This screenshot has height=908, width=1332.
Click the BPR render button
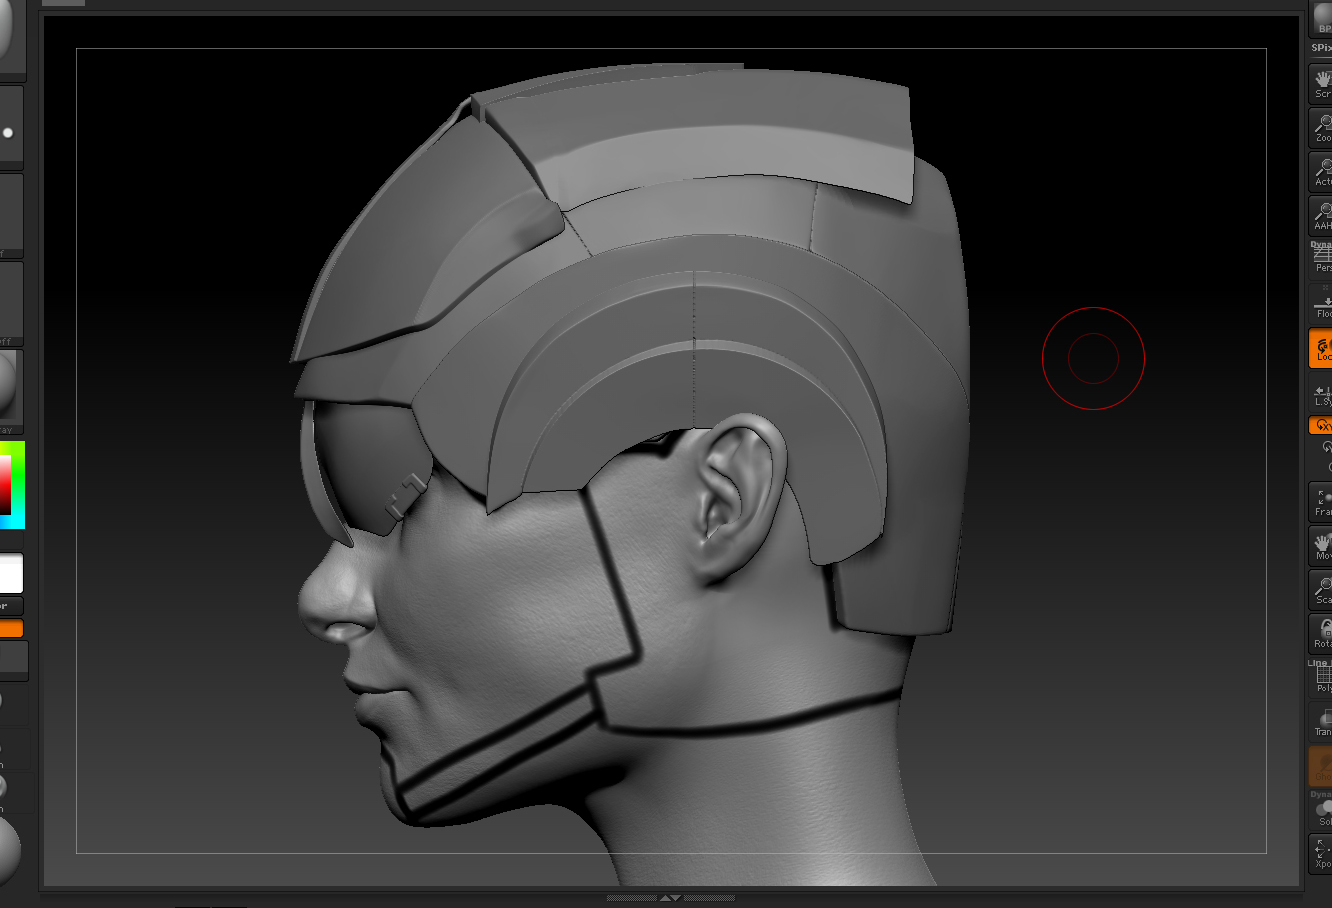(x=1322, y=19)
